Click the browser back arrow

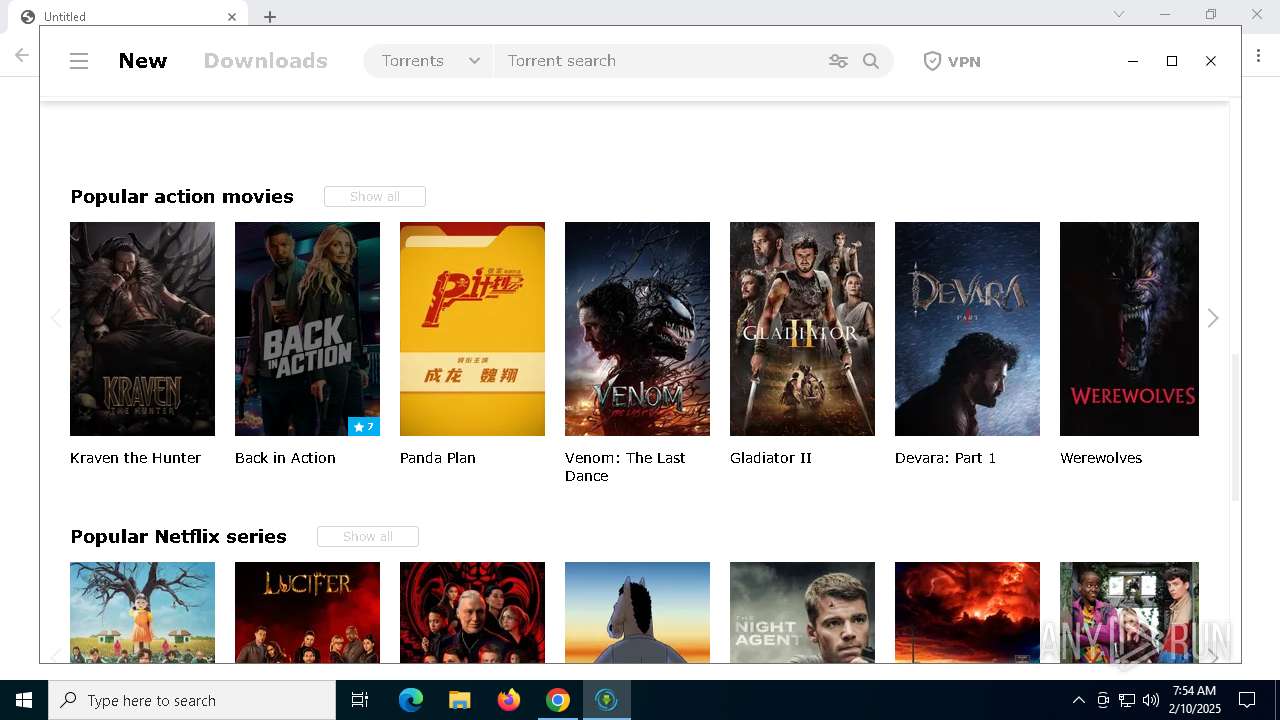22,55
